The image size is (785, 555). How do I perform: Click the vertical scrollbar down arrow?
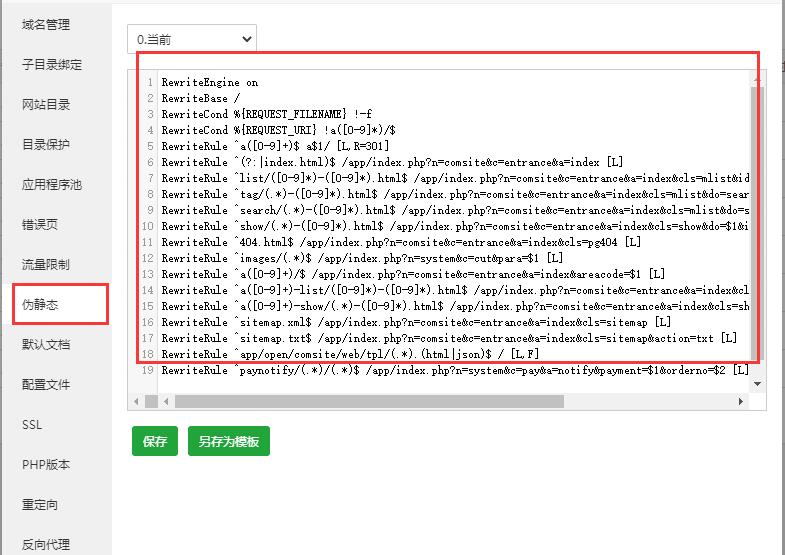click(x=757, y=384)
